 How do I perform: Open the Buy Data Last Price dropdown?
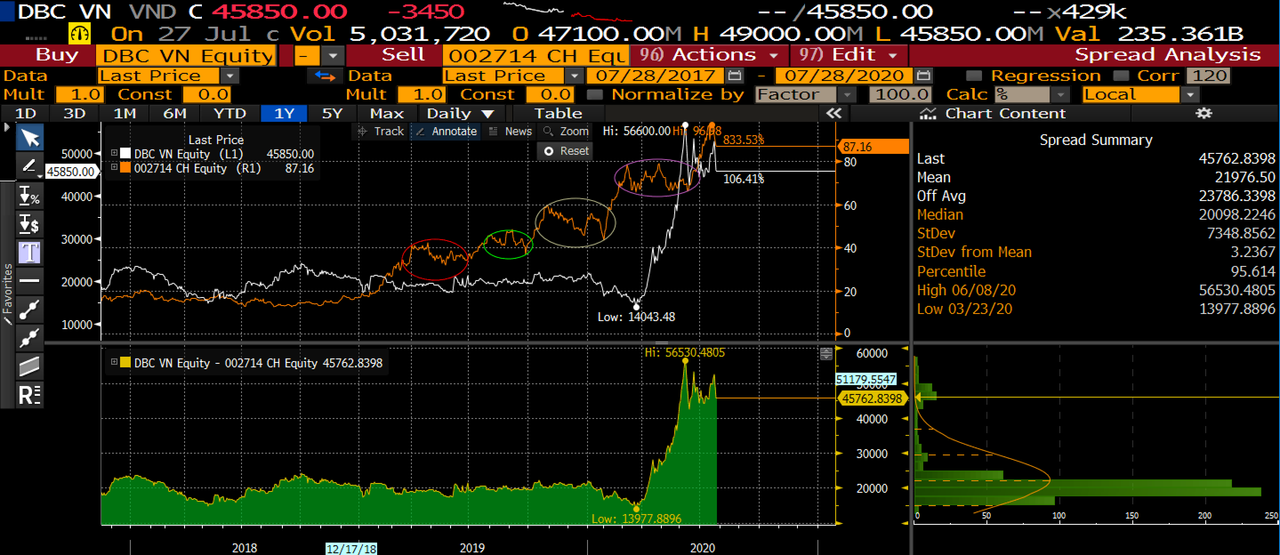pos(231,76)
